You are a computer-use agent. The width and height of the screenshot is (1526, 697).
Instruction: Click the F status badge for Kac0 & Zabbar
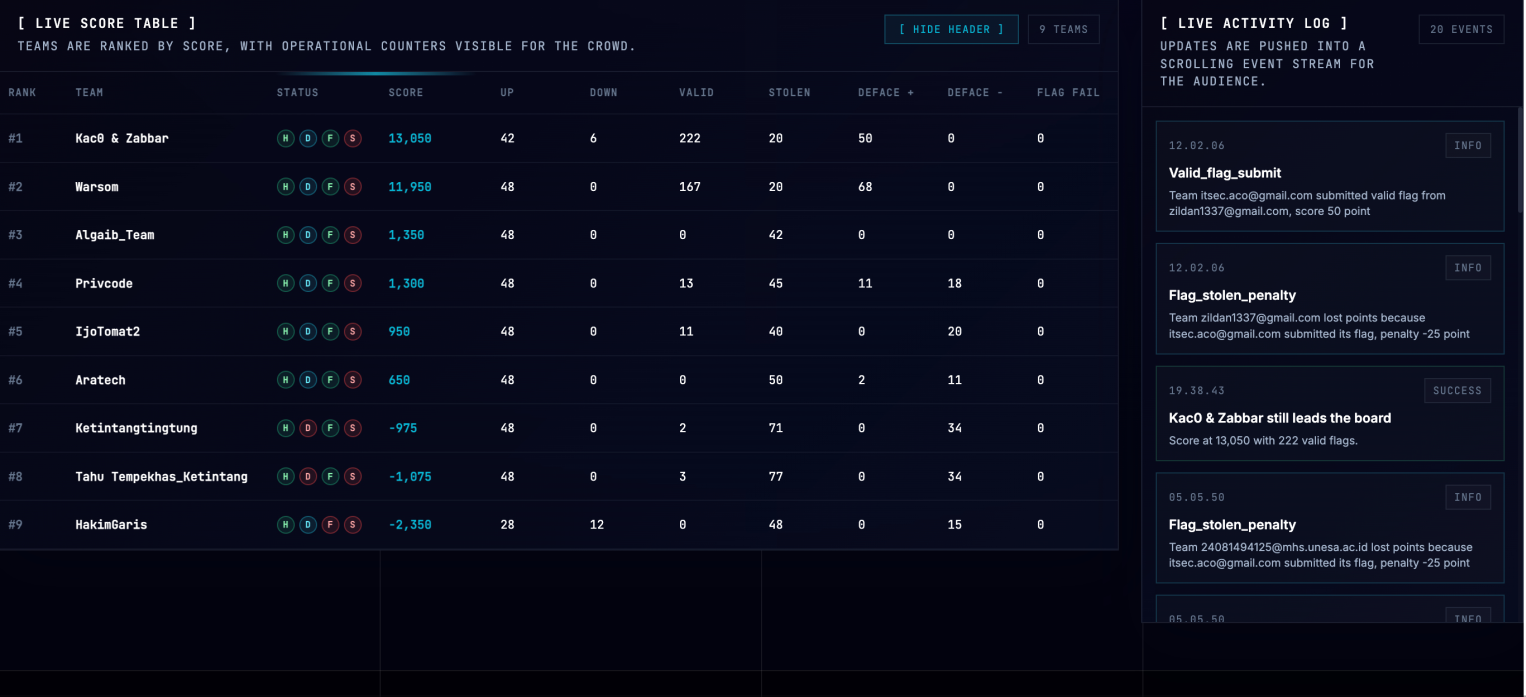(330, 139)
